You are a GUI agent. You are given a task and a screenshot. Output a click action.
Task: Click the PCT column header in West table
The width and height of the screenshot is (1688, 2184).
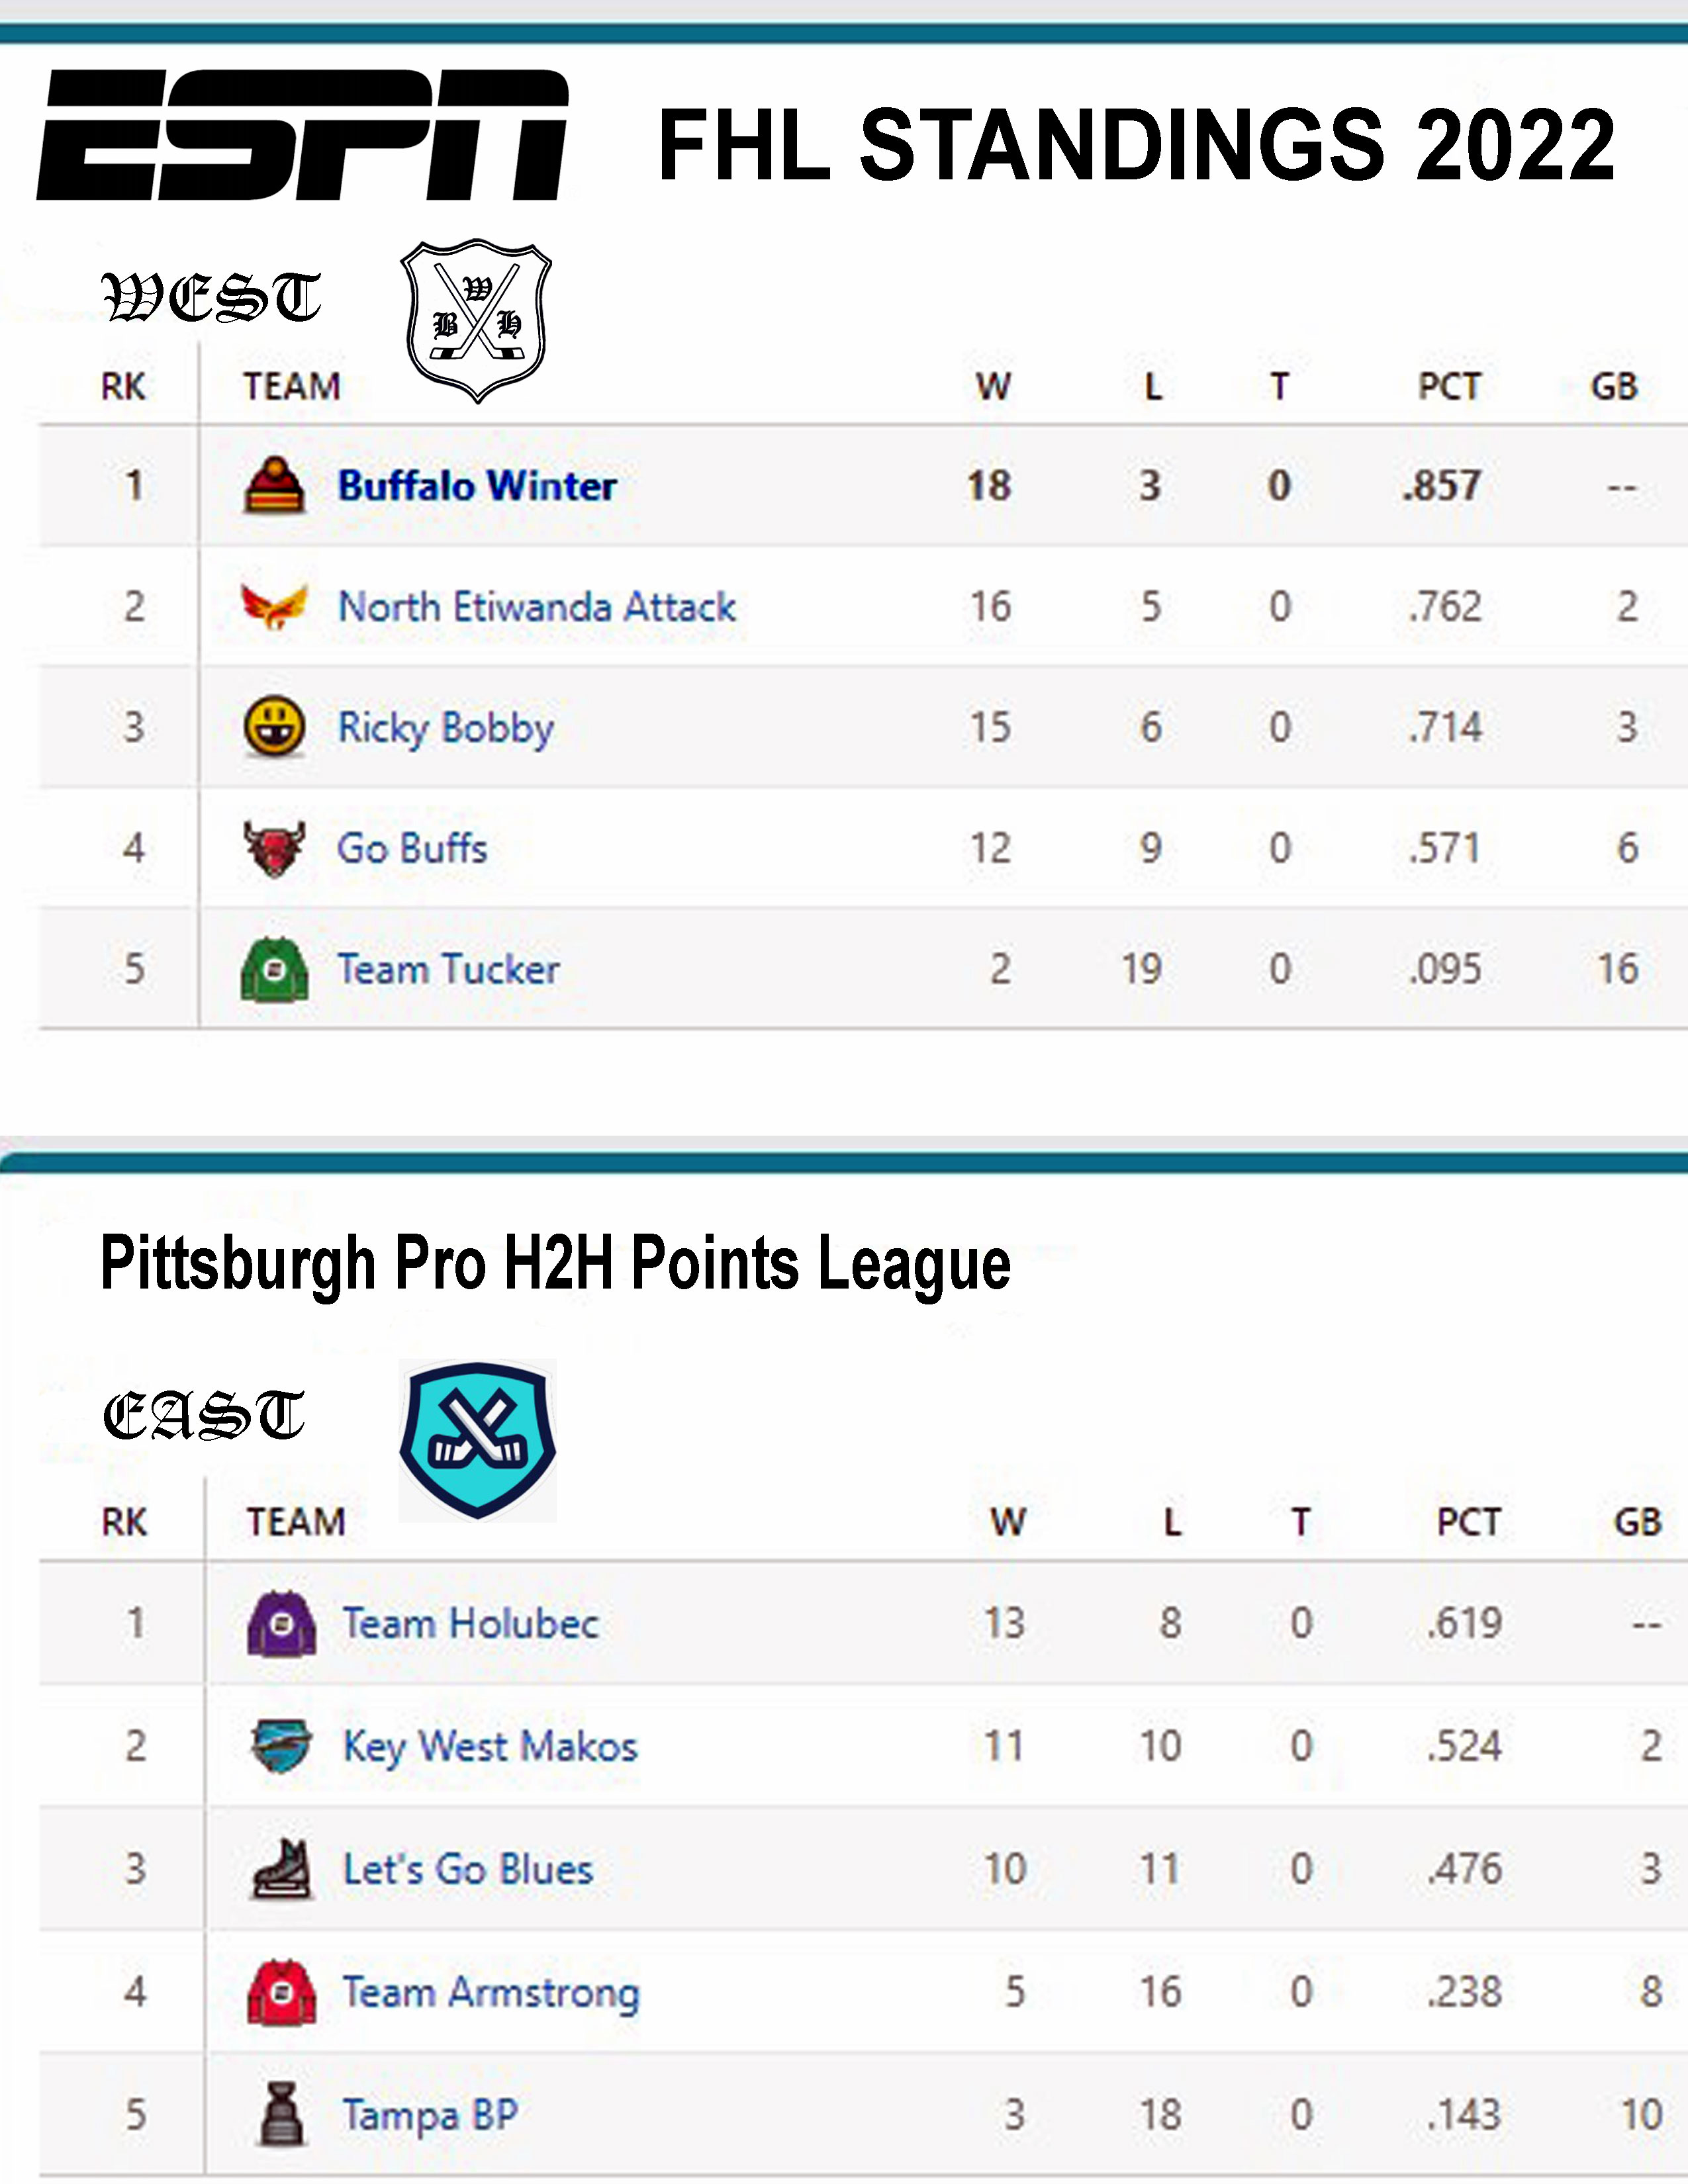pyautogui.click(x=1449, y=386)
